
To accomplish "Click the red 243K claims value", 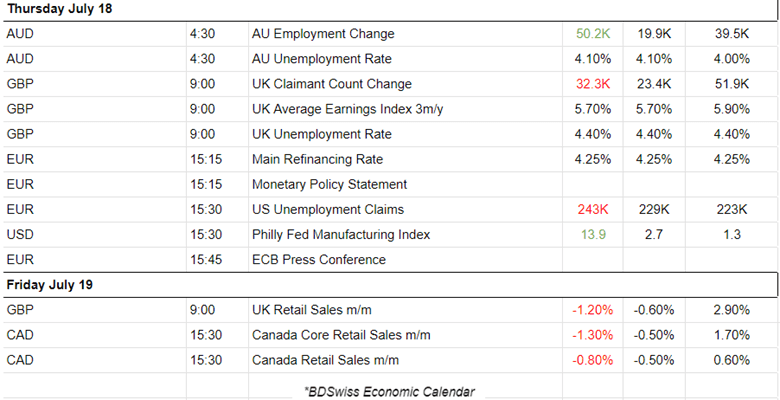I will pos(594,209).
